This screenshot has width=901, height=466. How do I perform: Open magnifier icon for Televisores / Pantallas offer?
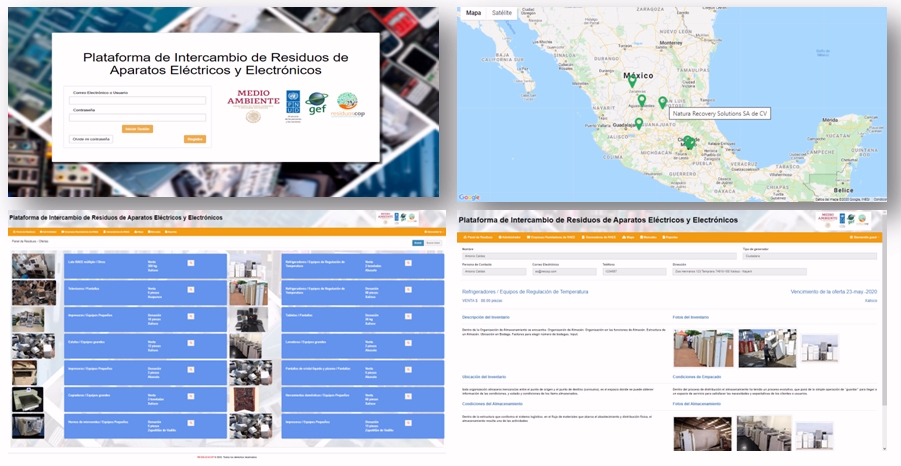[191, 289]
